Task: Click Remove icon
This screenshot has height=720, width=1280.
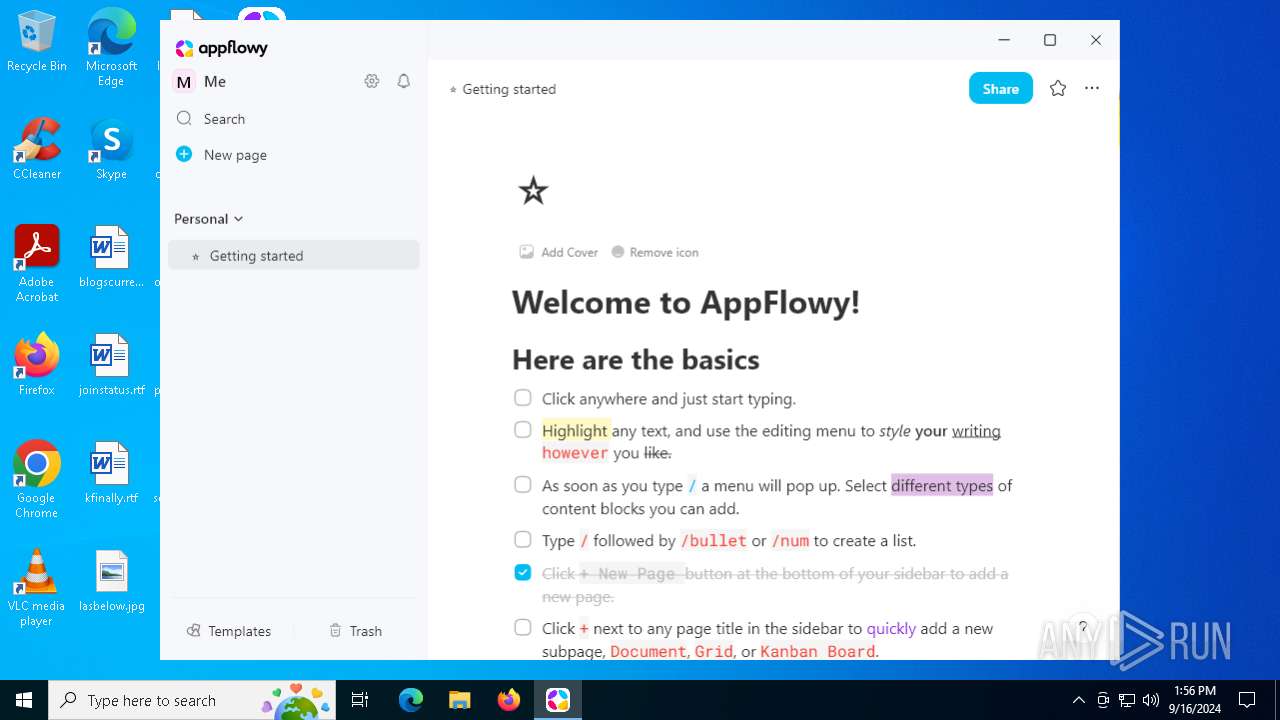Action: 655,252
